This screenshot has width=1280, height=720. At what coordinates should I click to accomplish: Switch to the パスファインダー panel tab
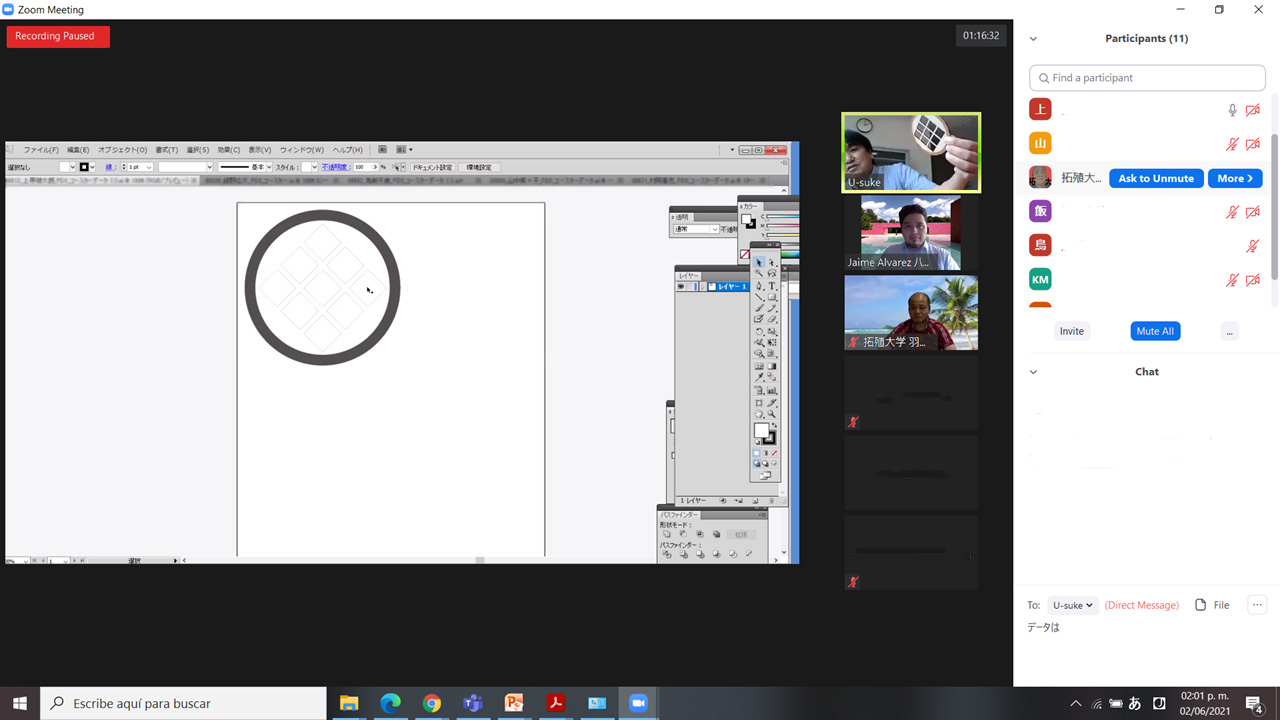tap(680, 515)
